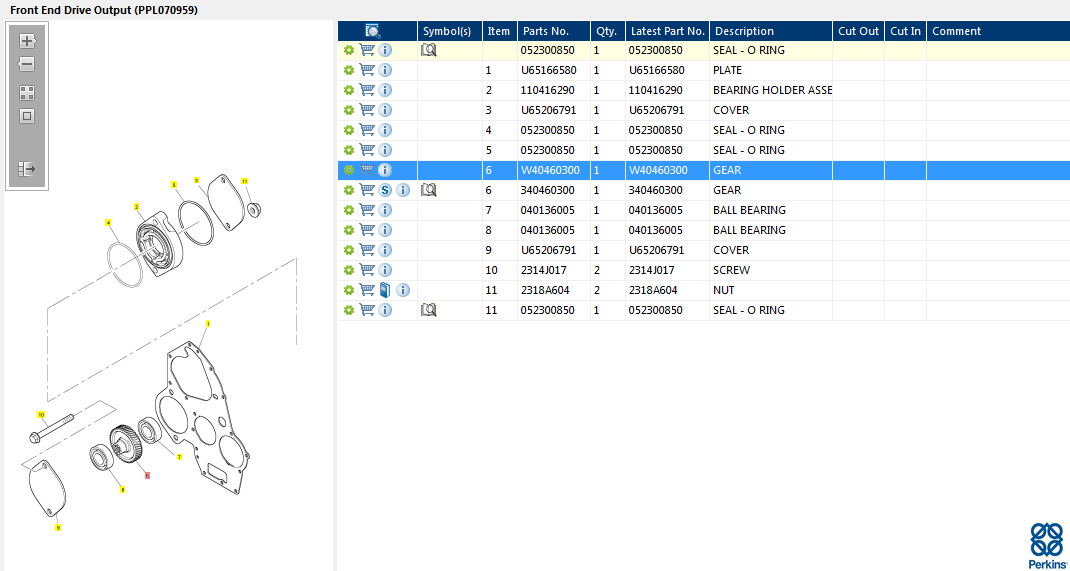
Task: Click the NUT description text
Action: tap(723, 290)
